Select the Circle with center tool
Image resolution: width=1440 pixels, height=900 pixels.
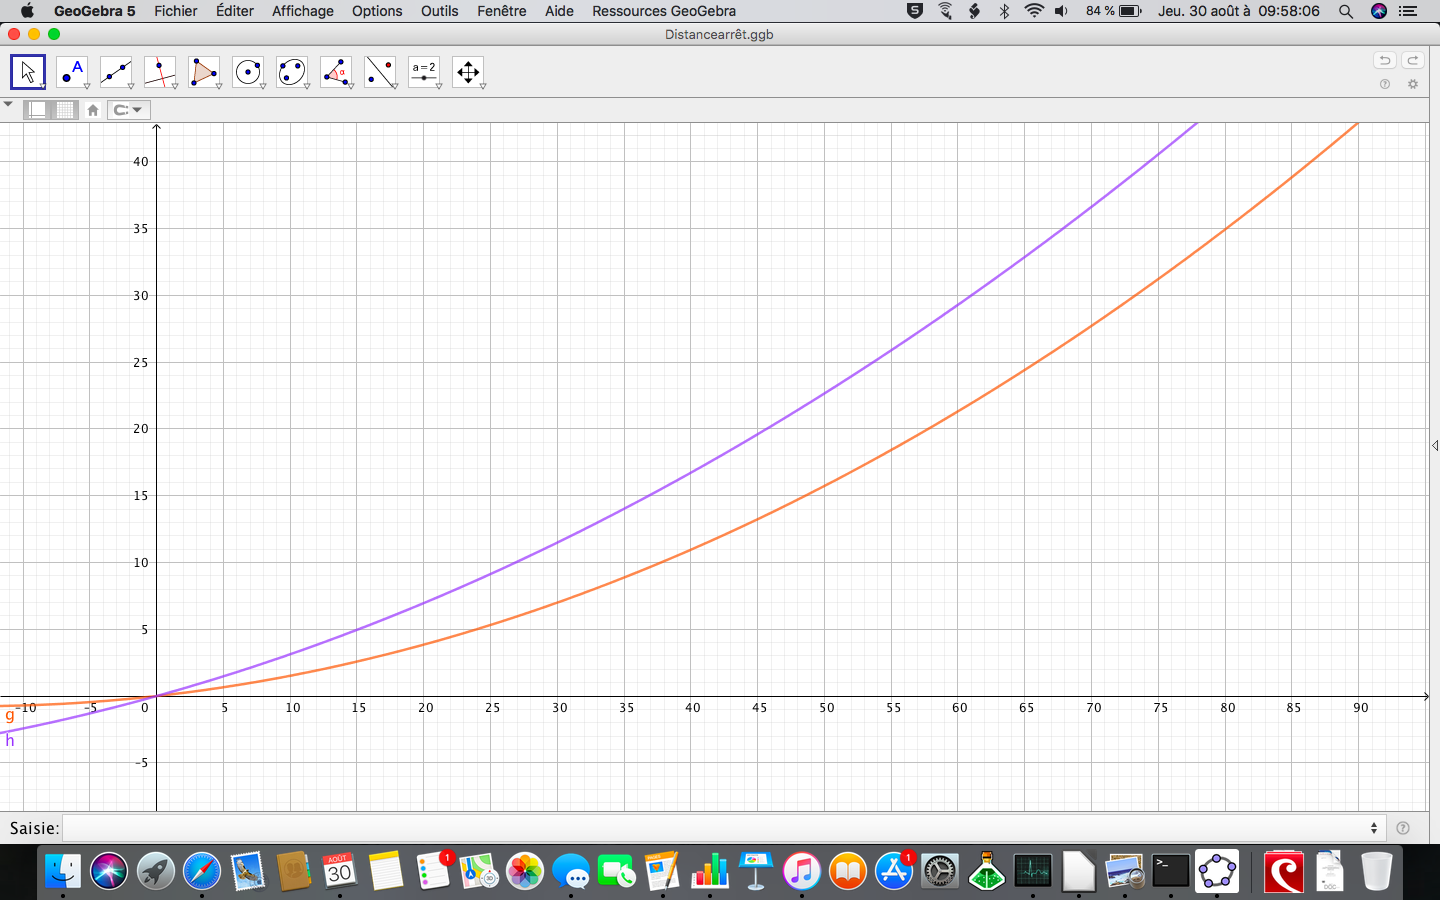tap(248, 72)
